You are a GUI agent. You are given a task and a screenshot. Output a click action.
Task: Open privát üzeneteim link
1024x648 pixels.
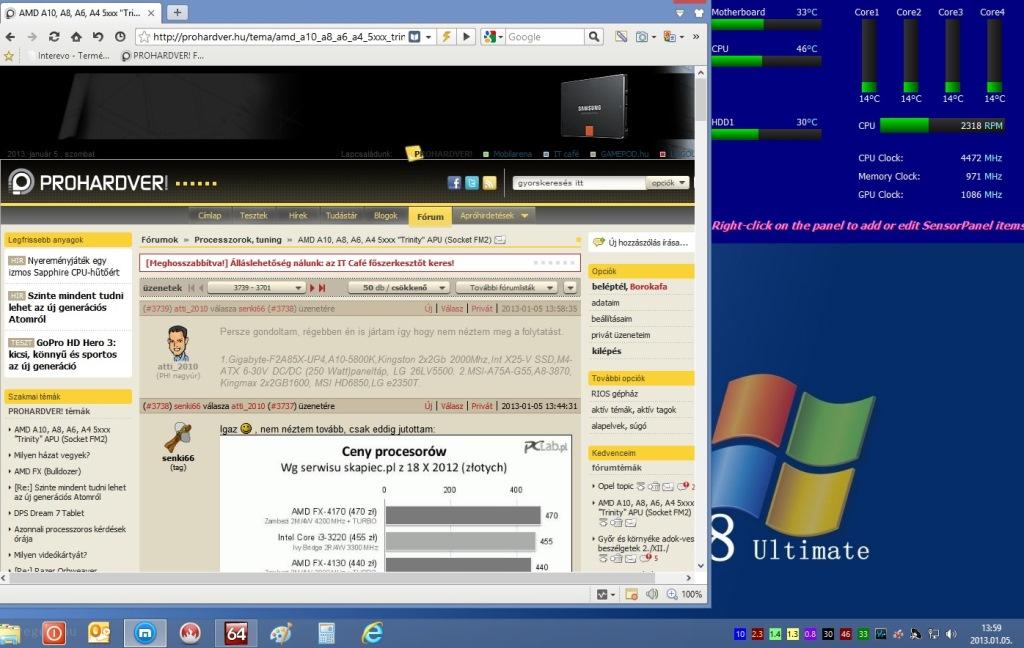pos(620,334)
